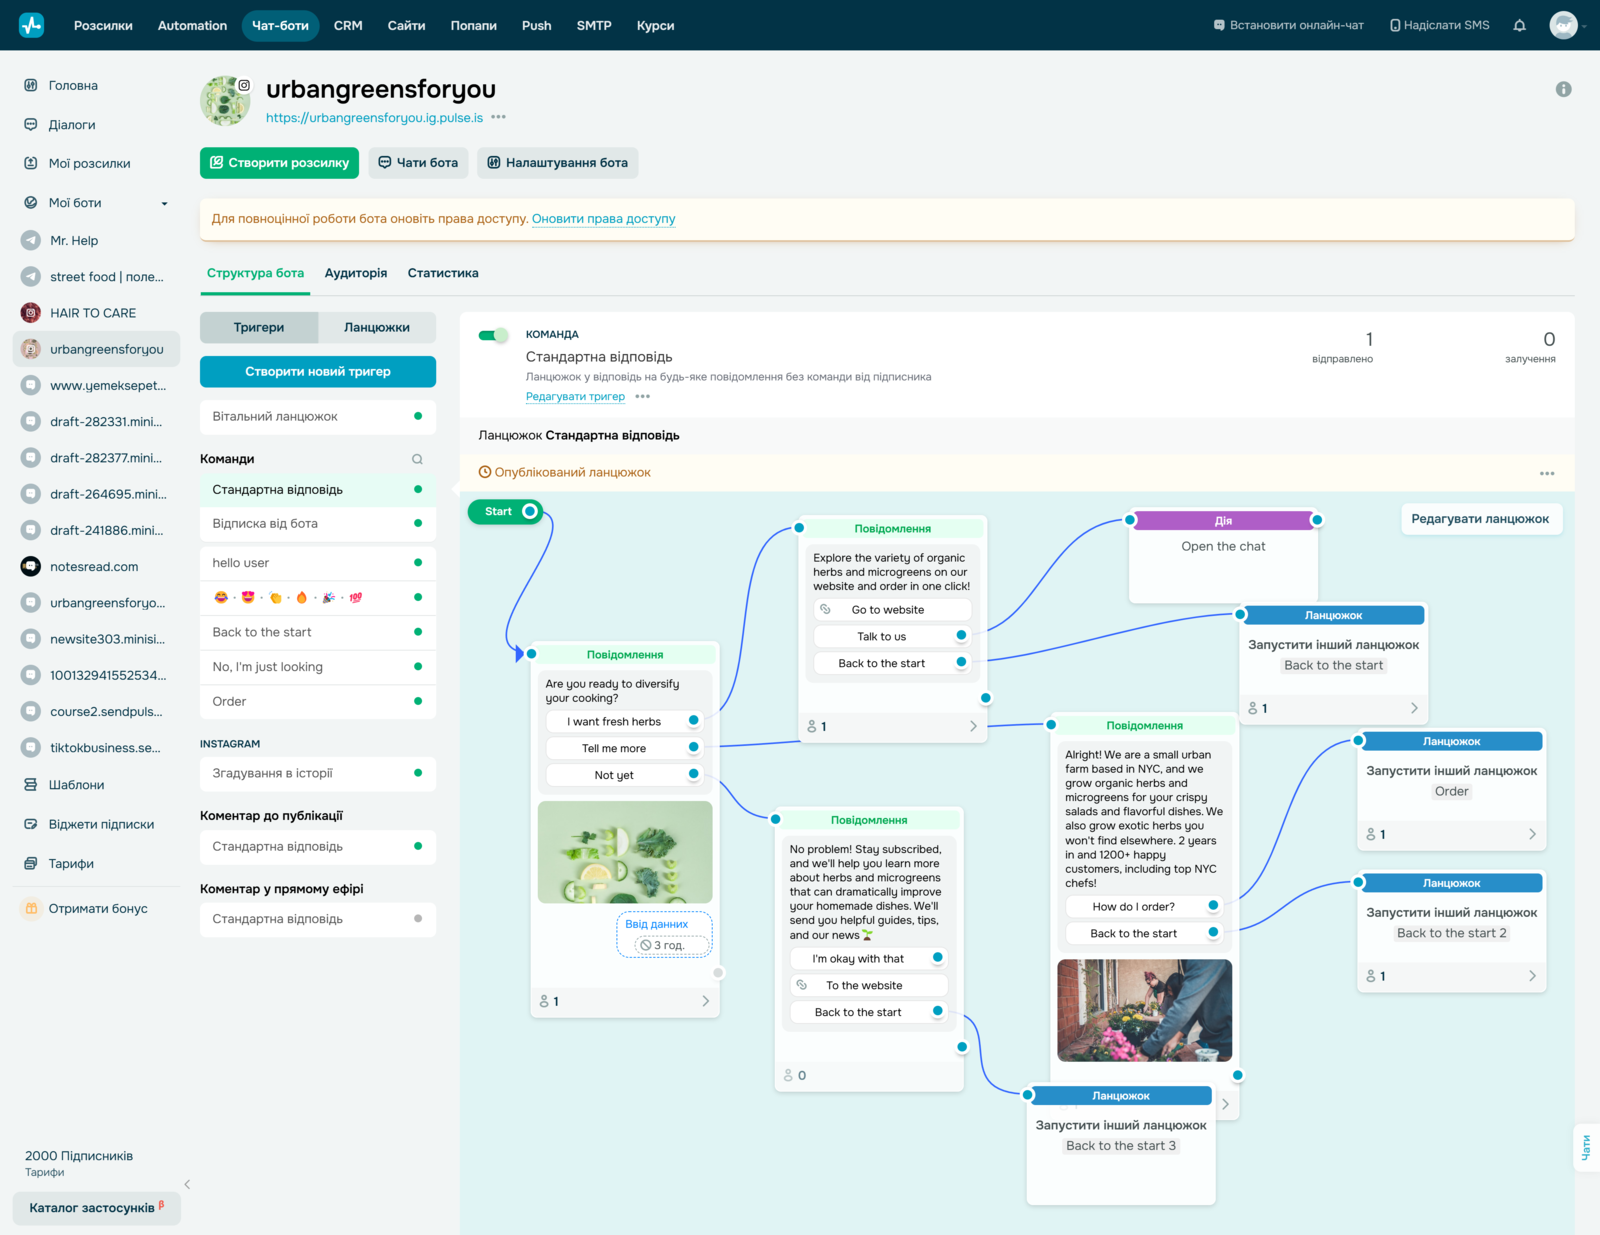Toggle the Вітальний ланцюжок status dot
The image size is (1600, 1235).
[x=418, y=416]
